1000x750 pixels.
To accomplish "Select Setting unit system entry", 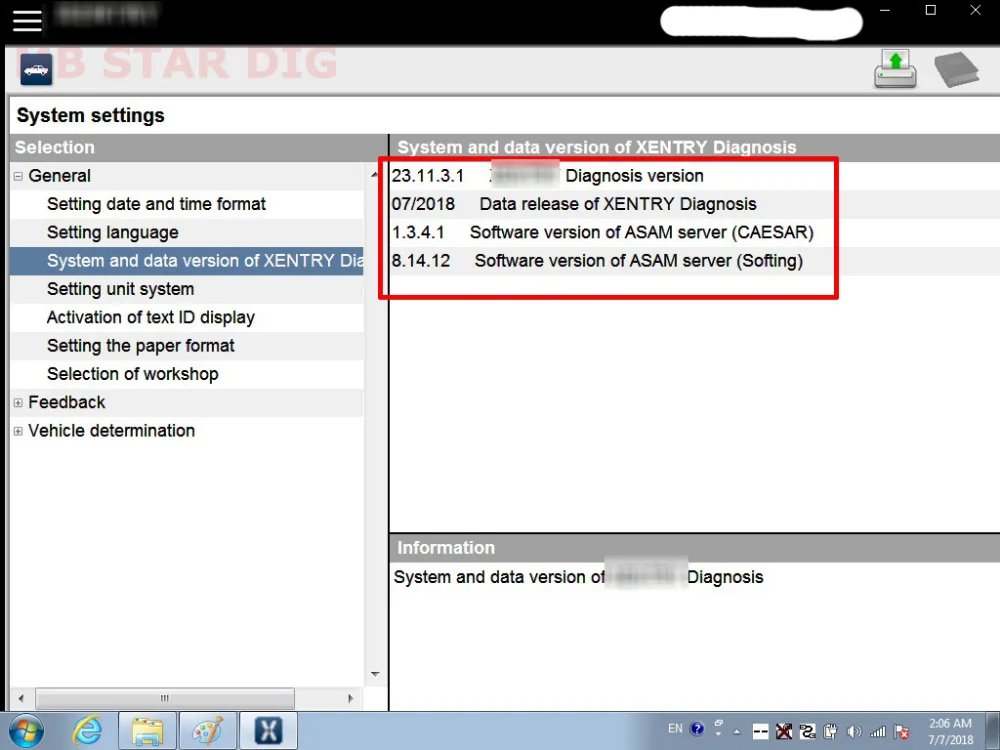I will (x=121, y=289).
